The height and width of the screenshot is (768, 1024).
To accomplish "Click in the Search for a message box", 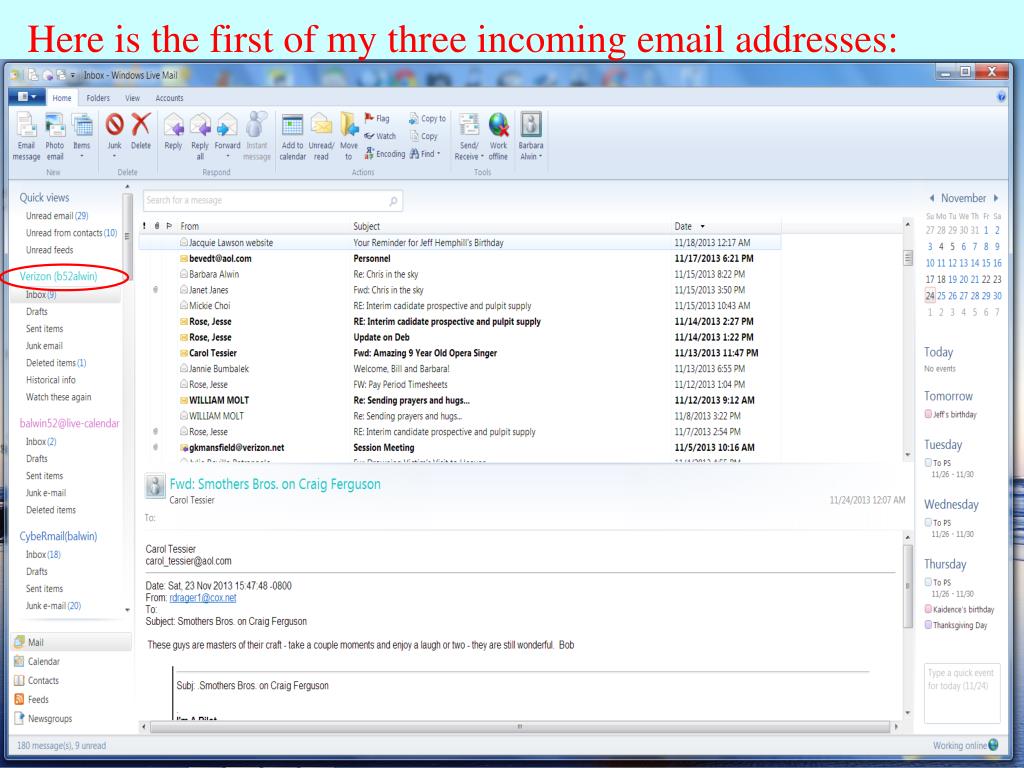I will click(x=272, y=200).
